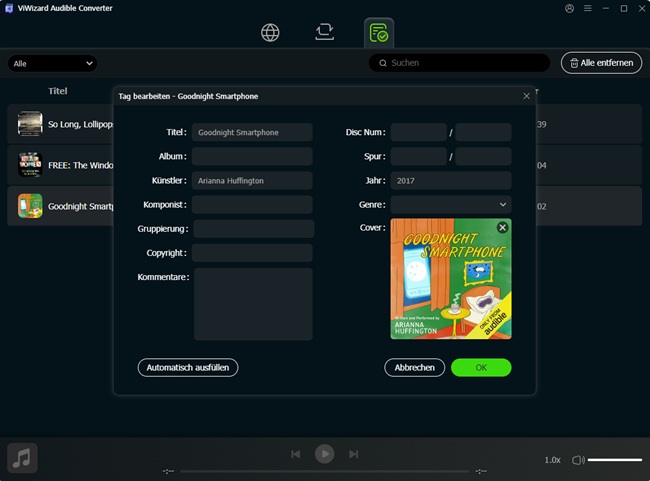The image size is (650, 481).
Task: Click the Komponist input field
Action: (x=252, y=204)
